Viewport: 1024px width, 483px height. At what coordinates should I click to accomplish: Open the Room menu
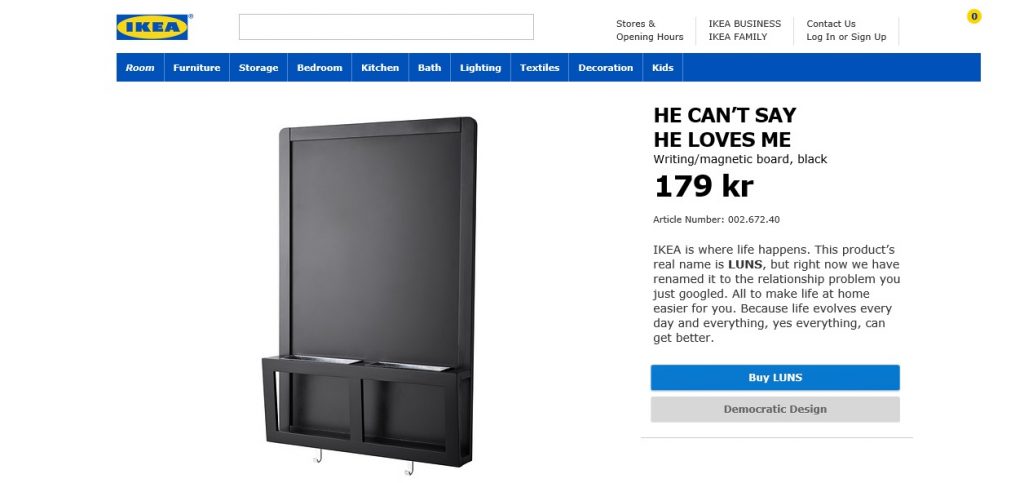pyautogui.click(x=140, y=67)
